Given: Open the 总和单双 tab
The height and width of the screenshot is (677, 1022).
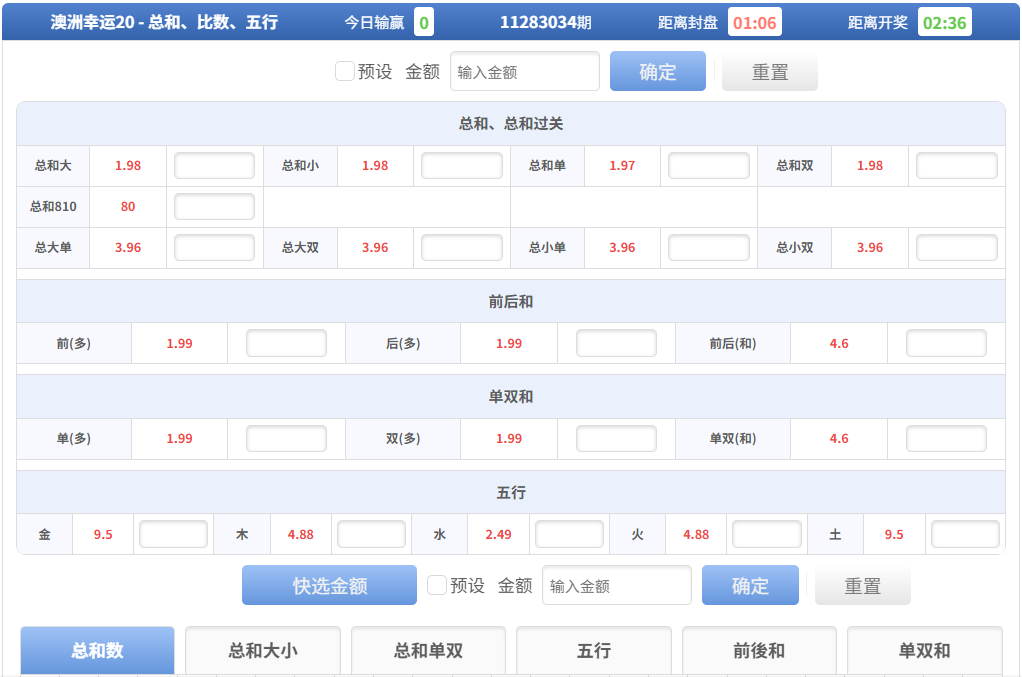Looking at the screenshot, I should (x=428, y=651).
